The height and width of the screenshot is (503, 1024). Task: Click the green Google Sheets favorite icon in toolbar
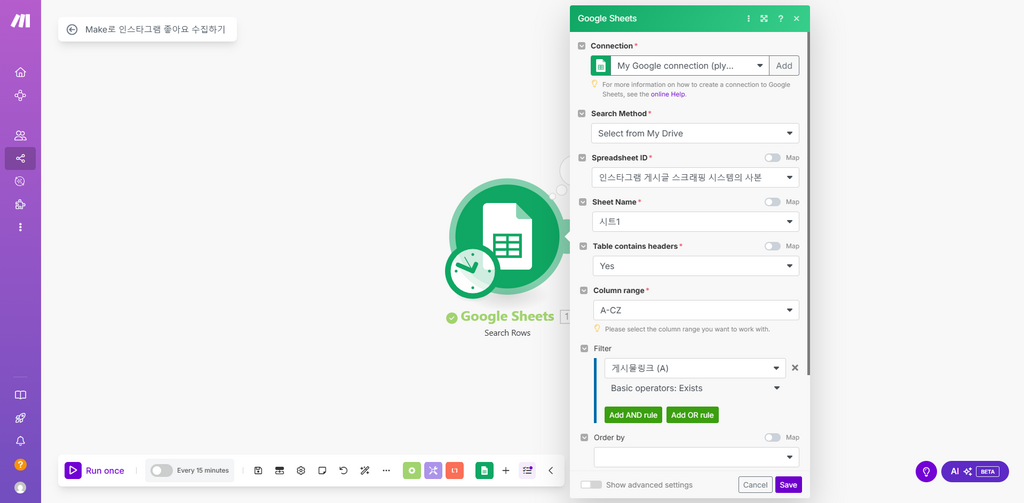point(484,470)
